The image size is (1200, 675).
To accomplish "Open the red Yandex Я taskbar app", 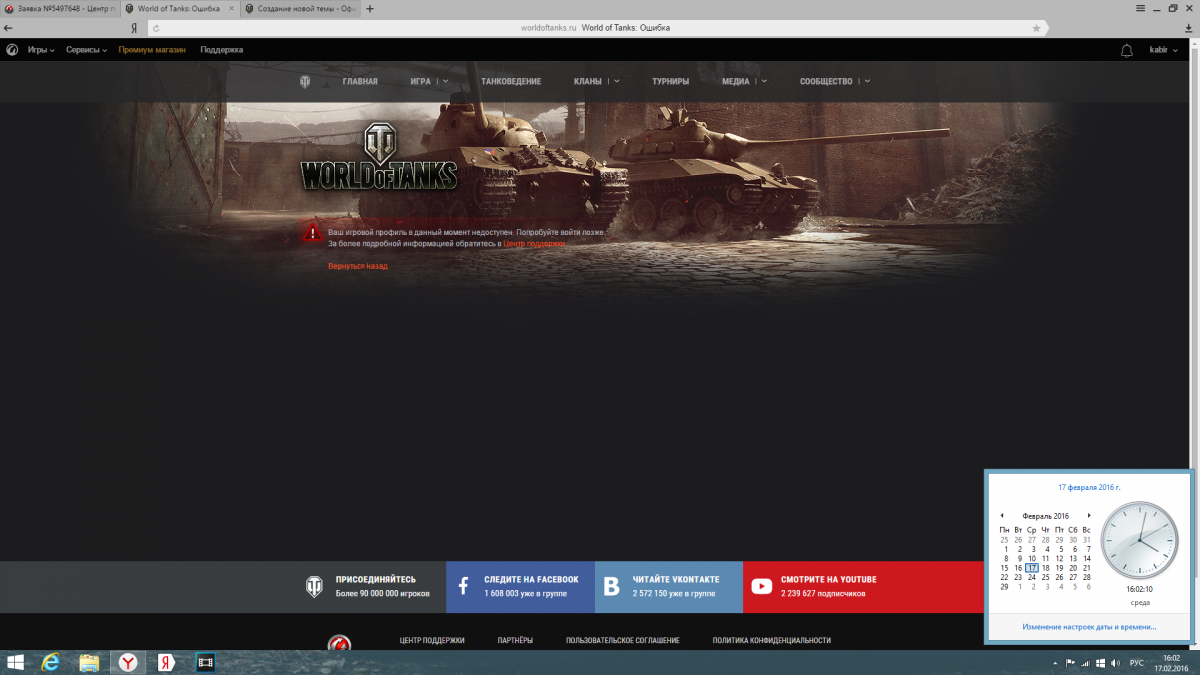I will coord(166,662).
